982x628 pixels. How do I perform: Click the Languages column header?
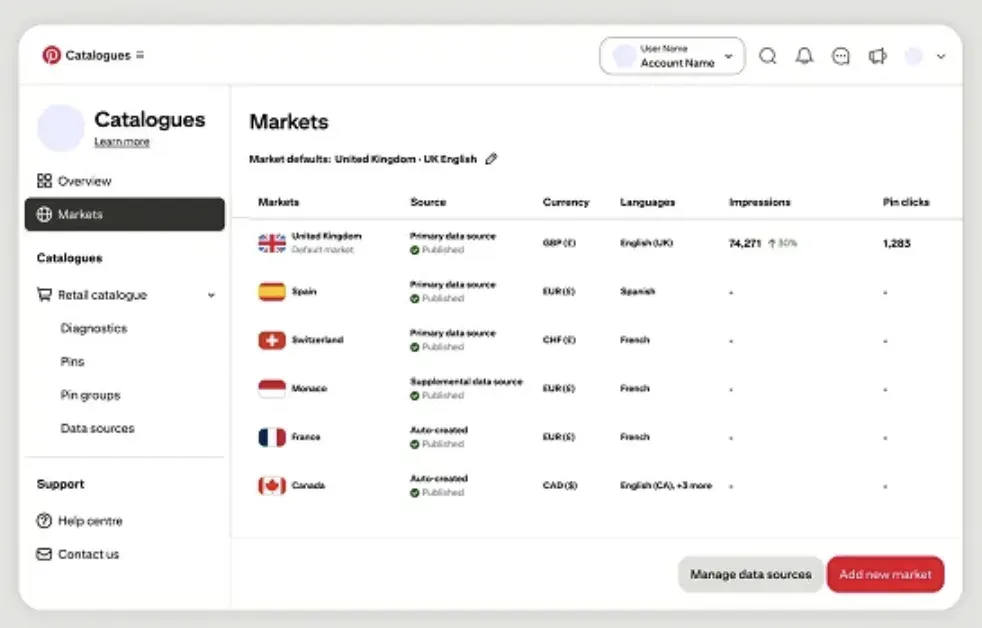(648, 202)
